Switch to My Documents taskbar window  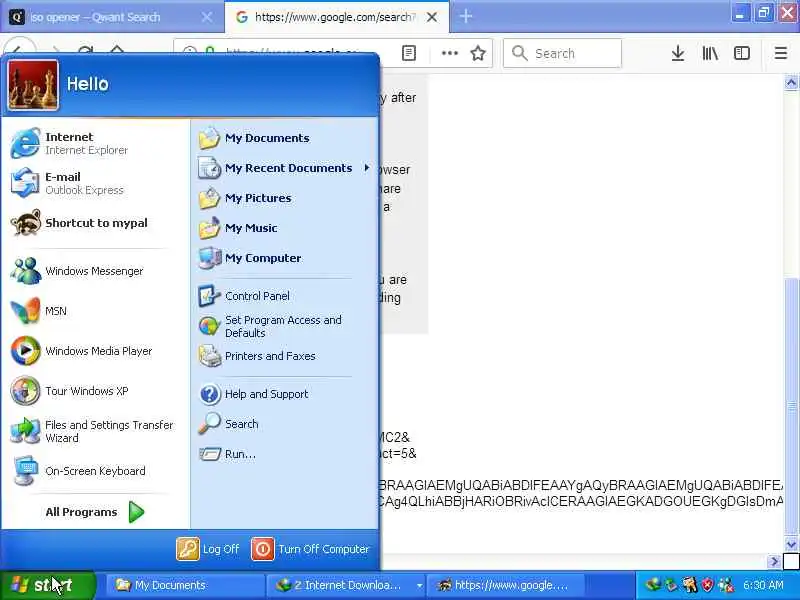pyautogui.click(x=184, y=585)
